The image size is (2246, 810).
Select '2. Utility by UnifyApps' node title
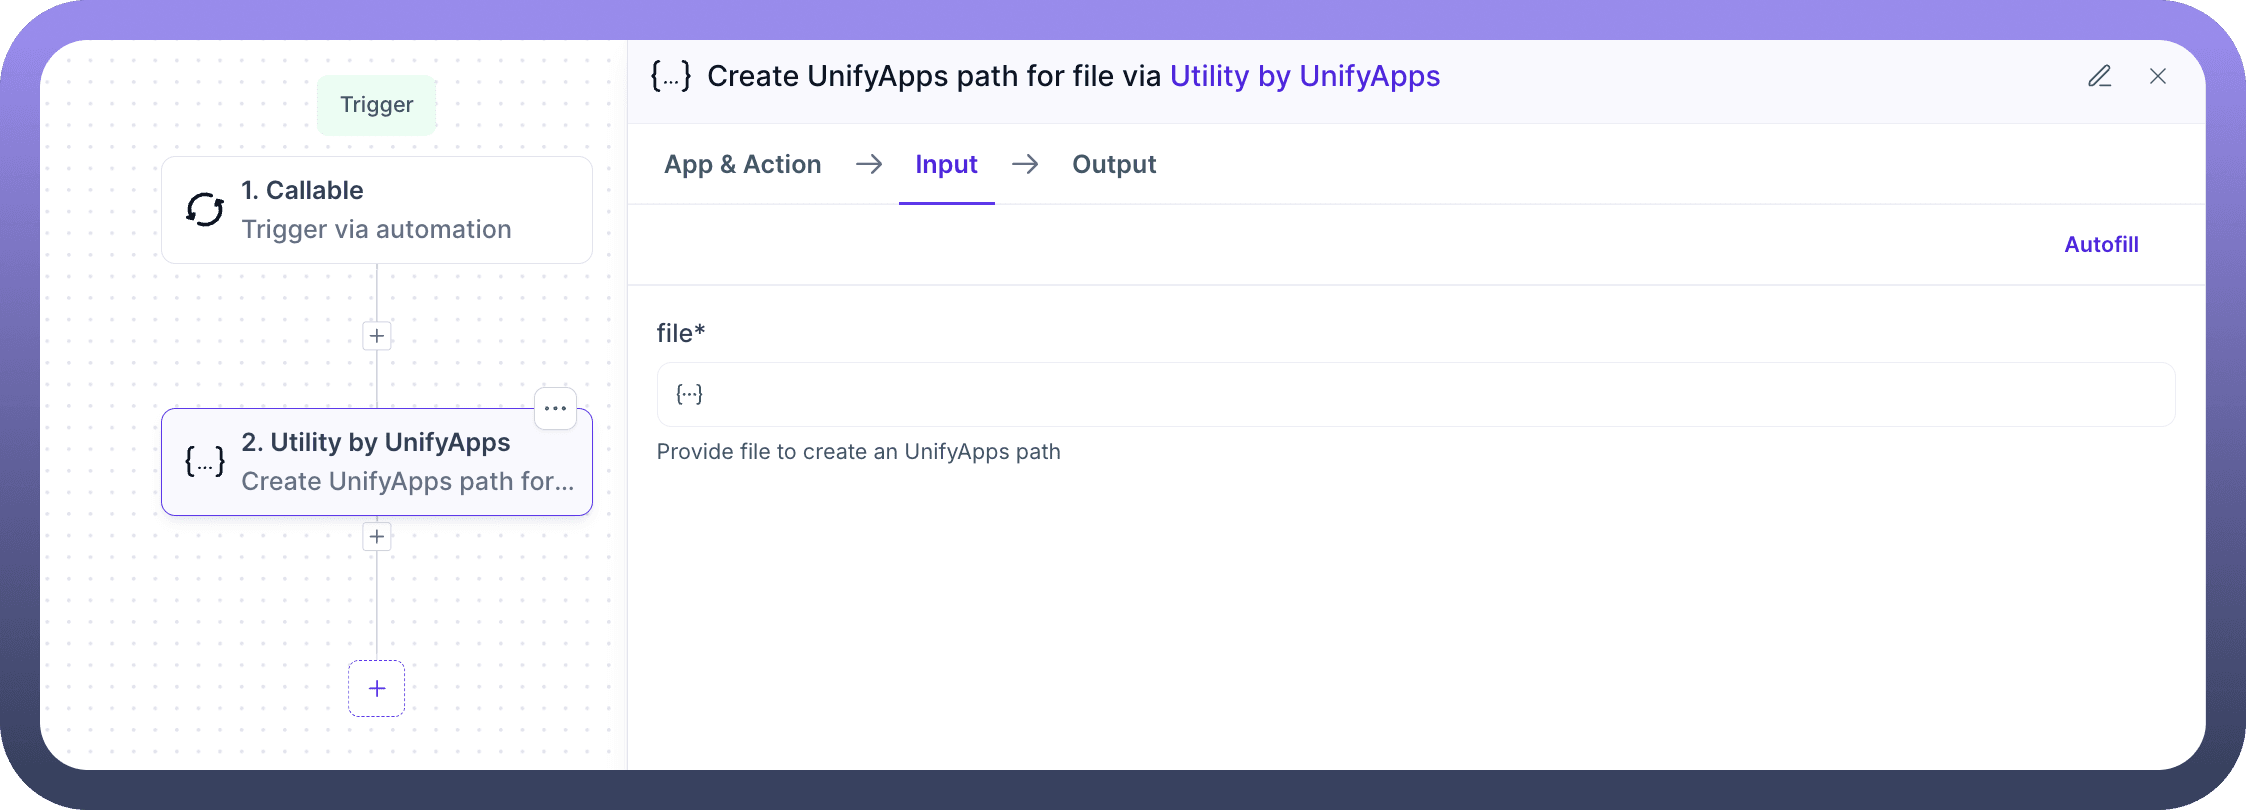376,442
